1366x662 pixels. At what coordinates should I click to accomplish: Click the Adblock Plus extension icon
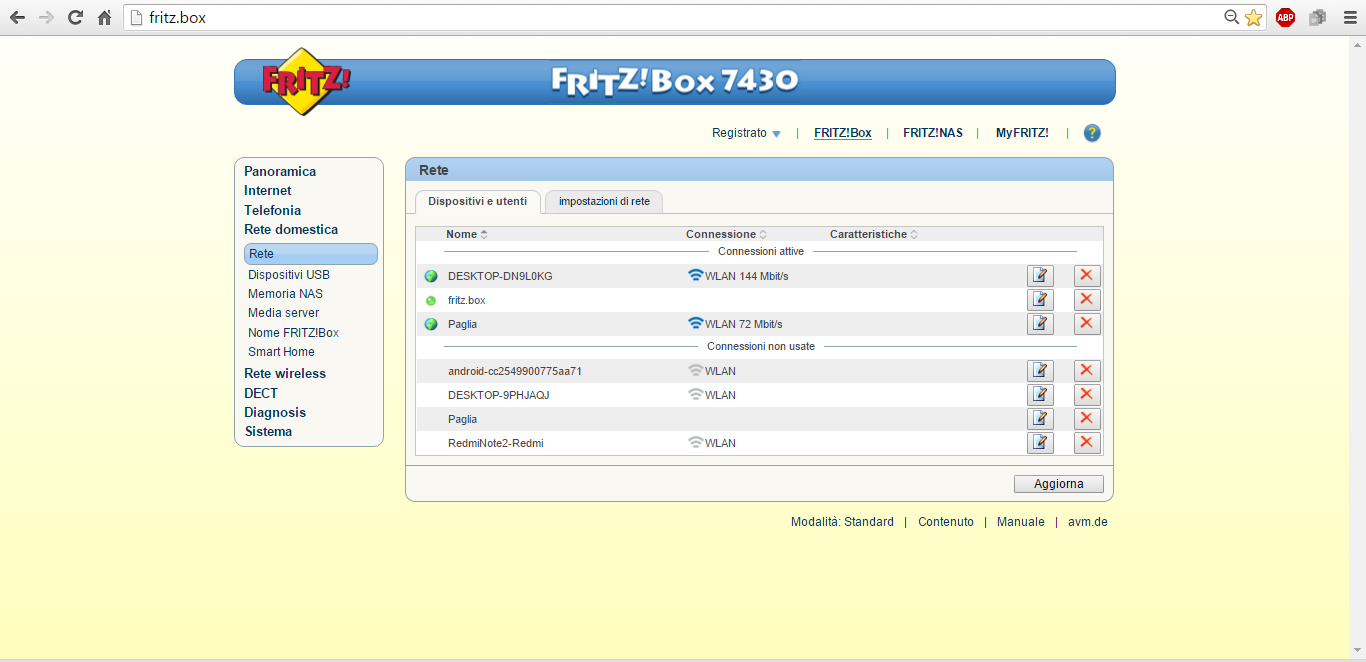(1285, 17)
